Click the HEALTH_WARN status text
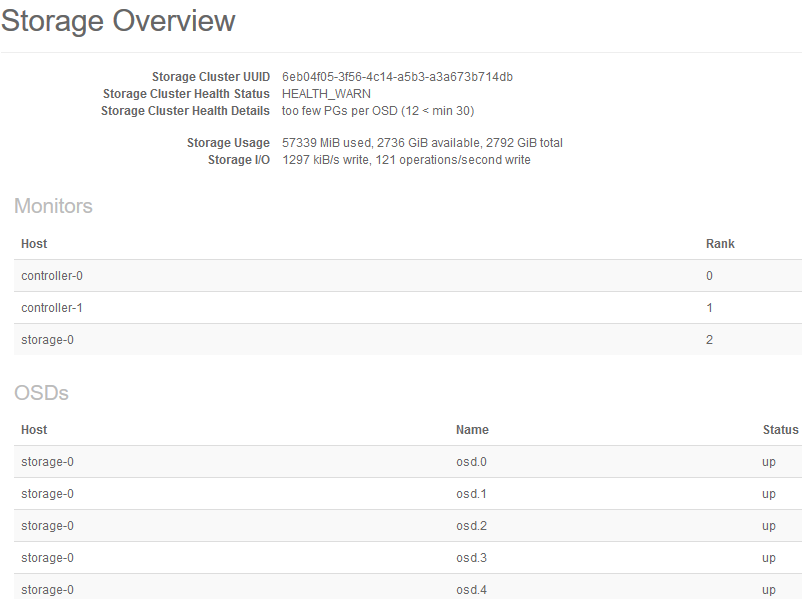 coord(326,94)
